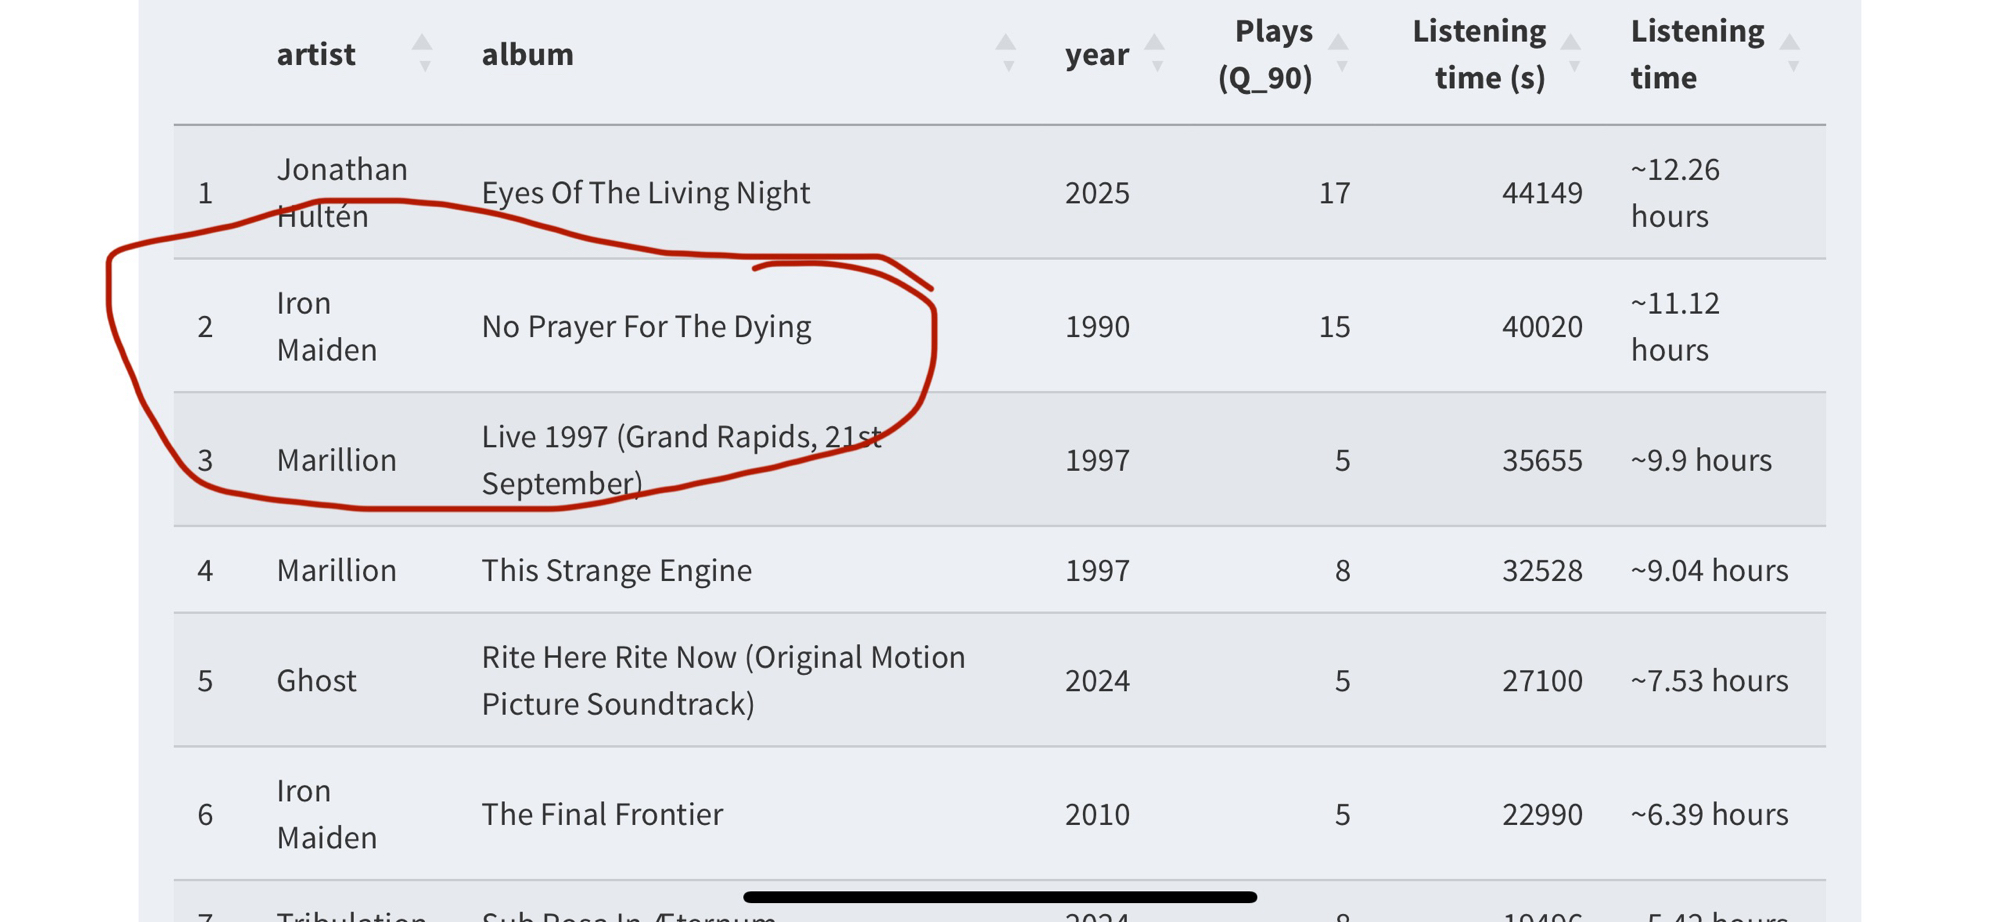Select the This Strange Engine album cell

point(616,570)
